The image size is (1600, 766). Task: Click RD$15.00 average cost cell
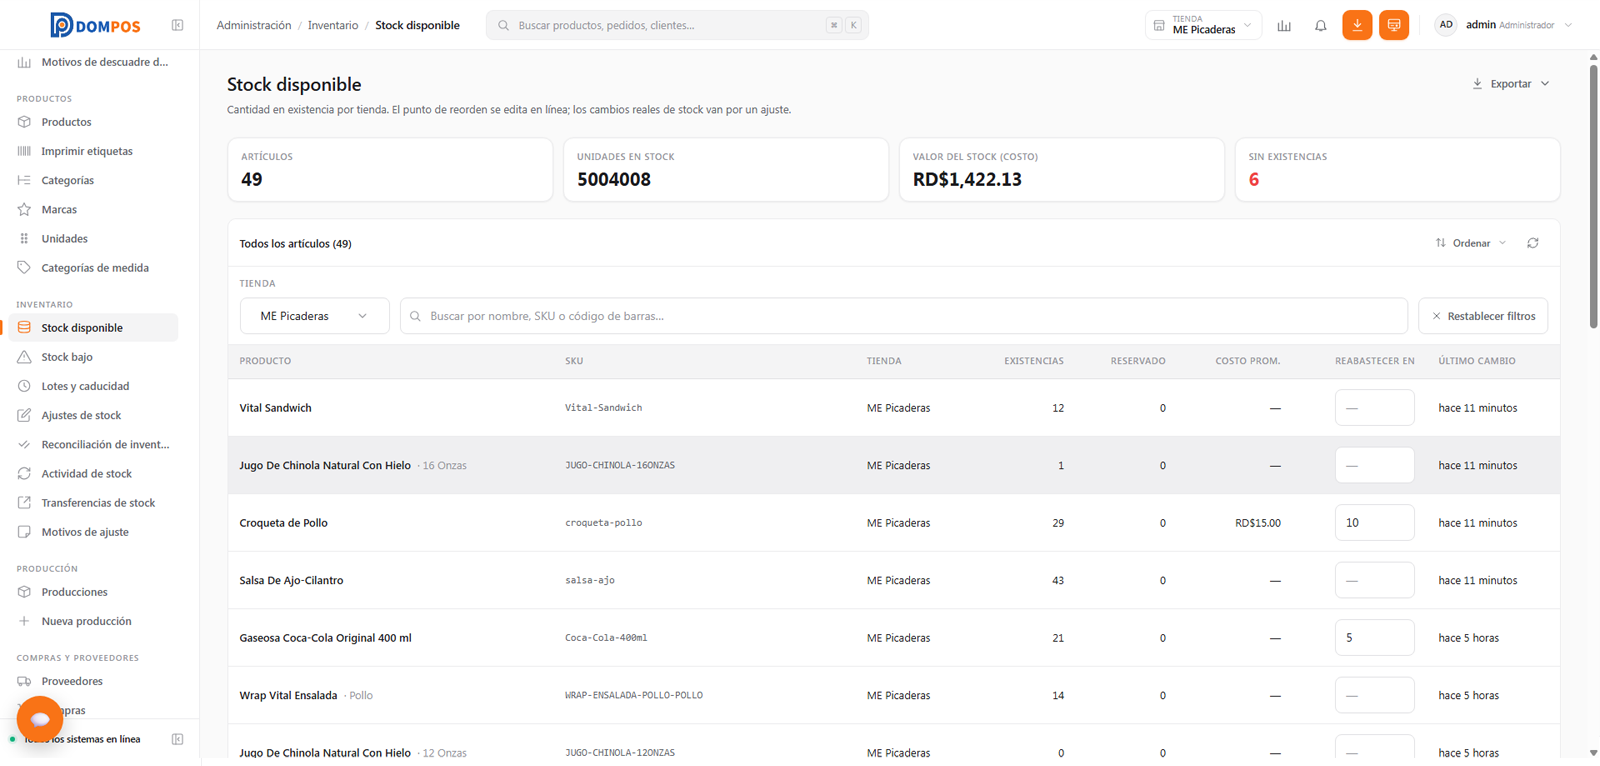tap(1257, 523)
